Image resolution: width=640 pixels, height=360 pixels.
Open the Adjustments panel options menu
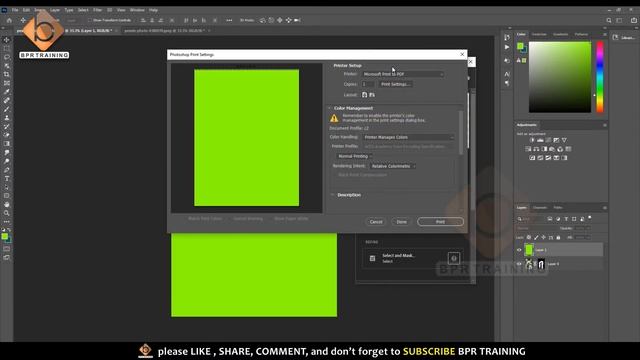coord(604,125)
